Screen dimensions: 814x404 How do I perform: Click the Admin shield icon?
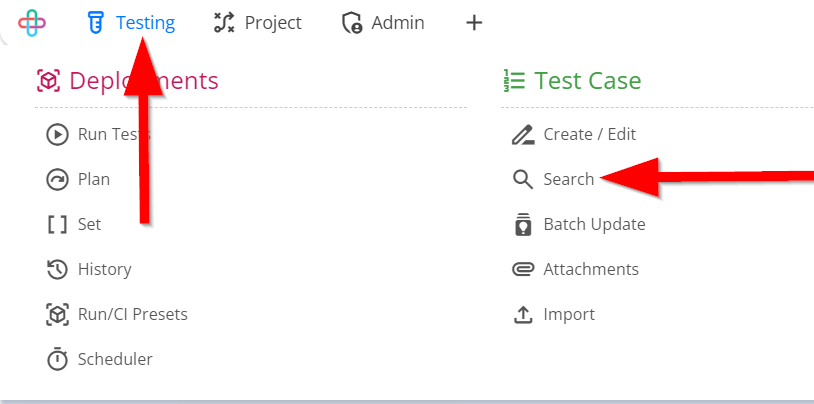click(x=352, y=23)
